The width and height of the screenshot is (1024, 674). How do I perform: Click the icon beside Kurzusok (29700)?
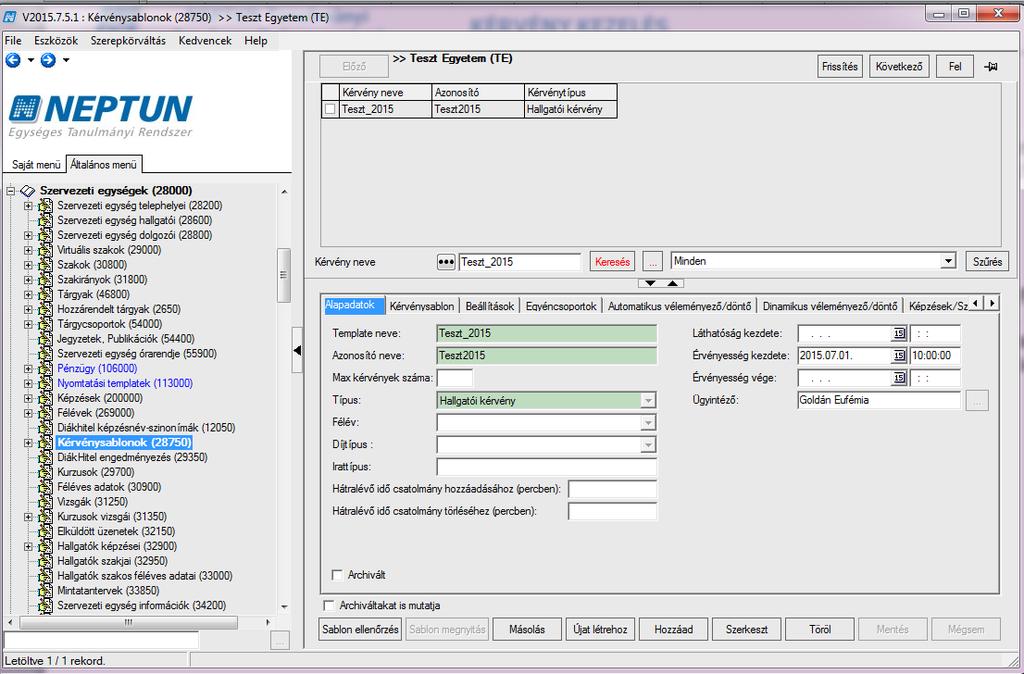(45, 472)
